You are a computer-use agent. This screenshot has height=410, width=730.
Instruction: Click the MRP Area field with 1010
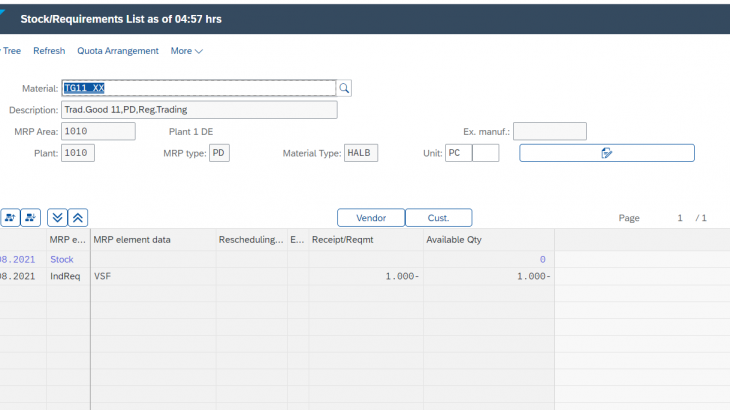click(x=98, y=131)
